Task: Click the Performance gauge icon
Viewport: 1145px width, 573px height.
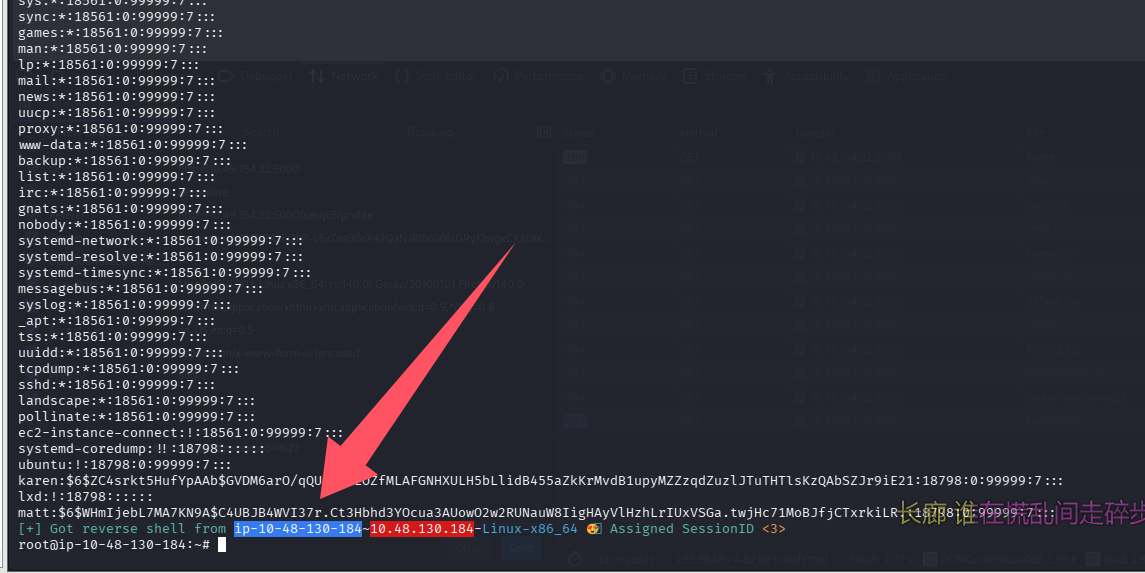Action: pos(502,76)
